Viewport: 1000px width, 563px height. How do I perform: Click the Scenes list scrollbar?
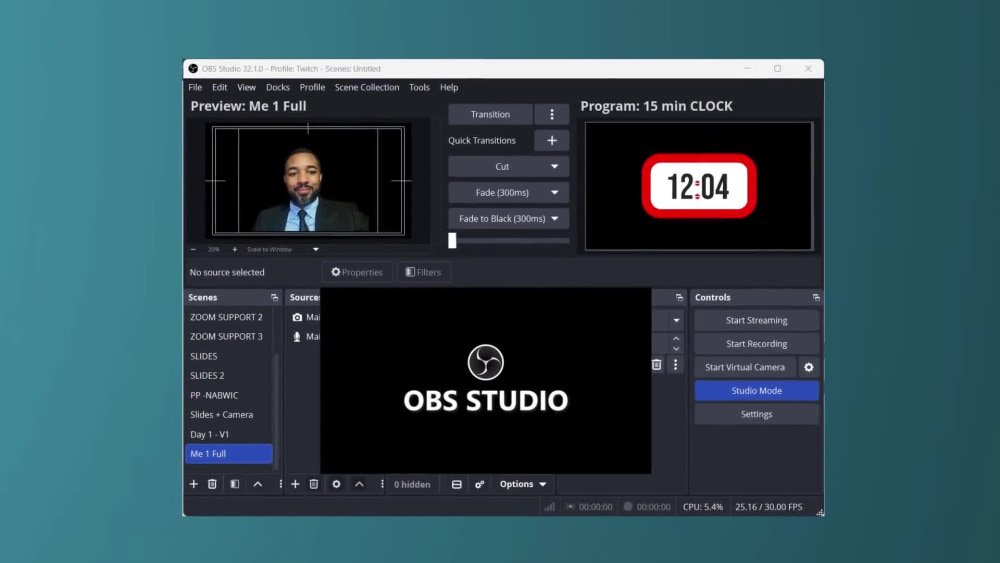coord(276,411)
